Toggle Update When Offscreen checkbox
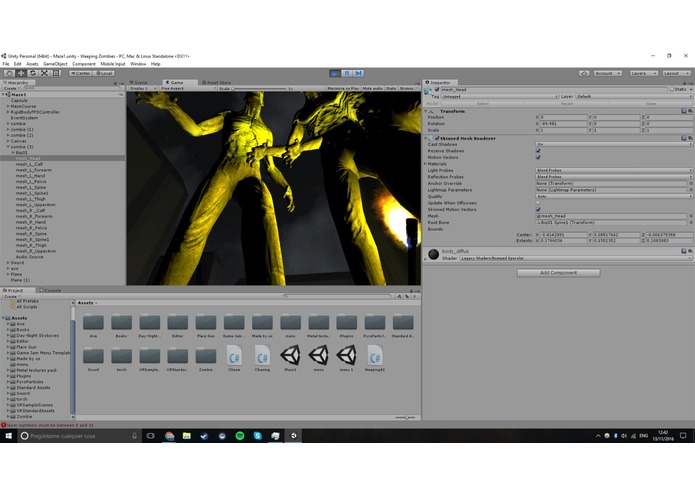The width and height of the screenshot is (695, 494). coord(538,203)
